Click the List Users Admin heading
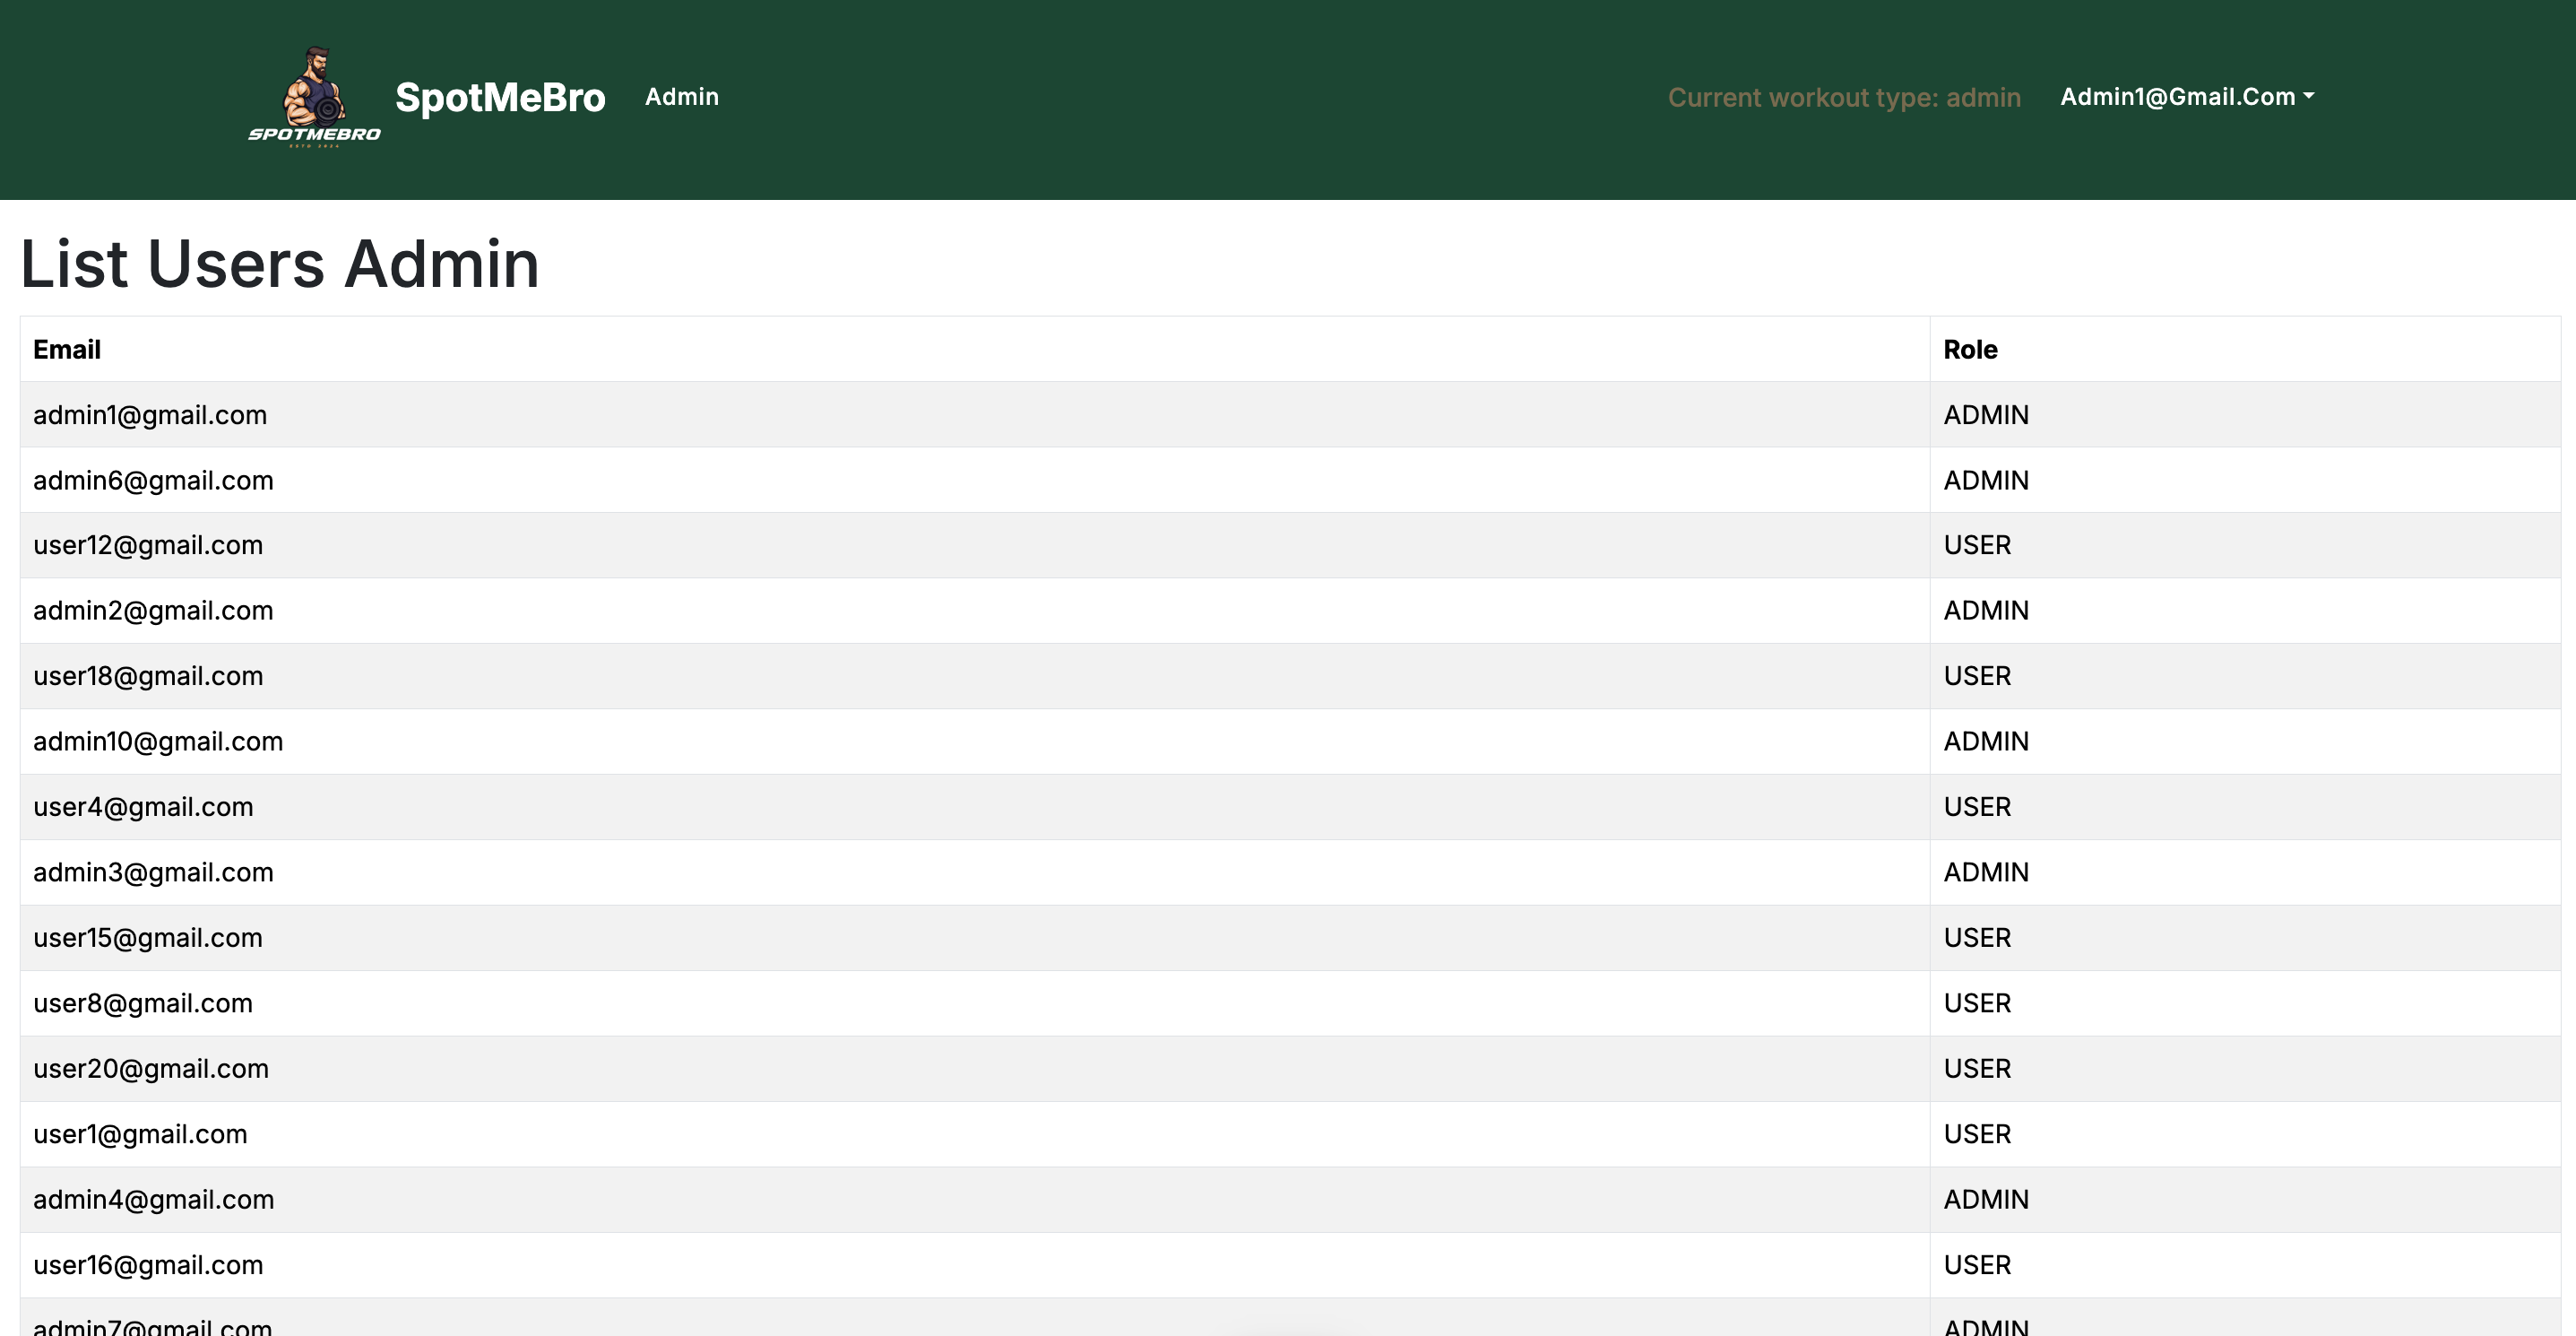This screenshot has height=1336, width=2576. [280, 264]
